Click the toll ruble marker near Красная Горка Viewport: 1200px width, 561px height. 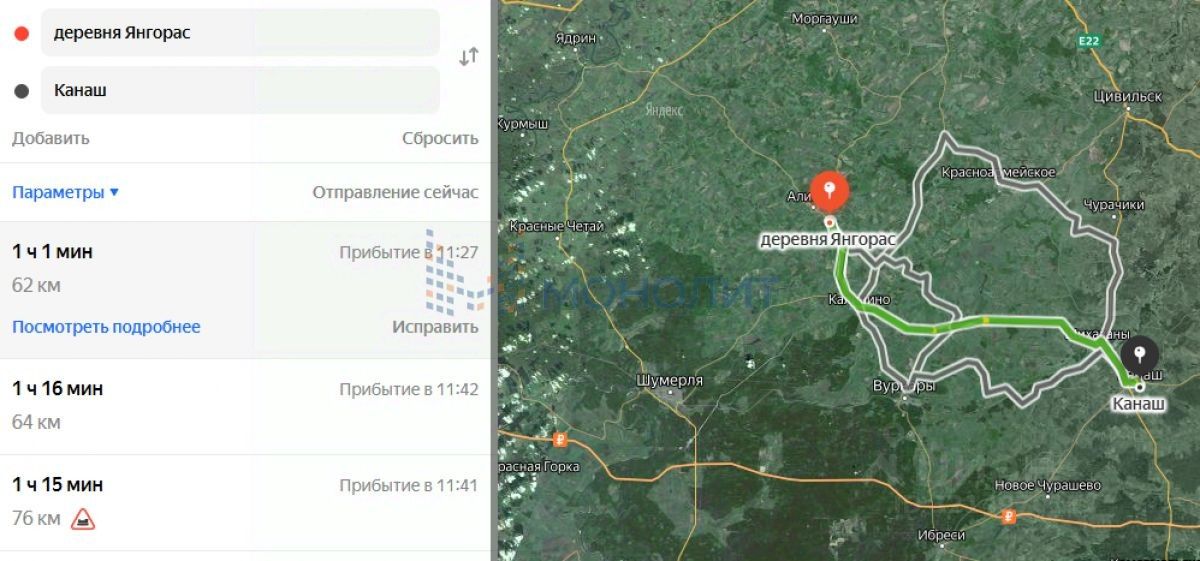[560, 439]
